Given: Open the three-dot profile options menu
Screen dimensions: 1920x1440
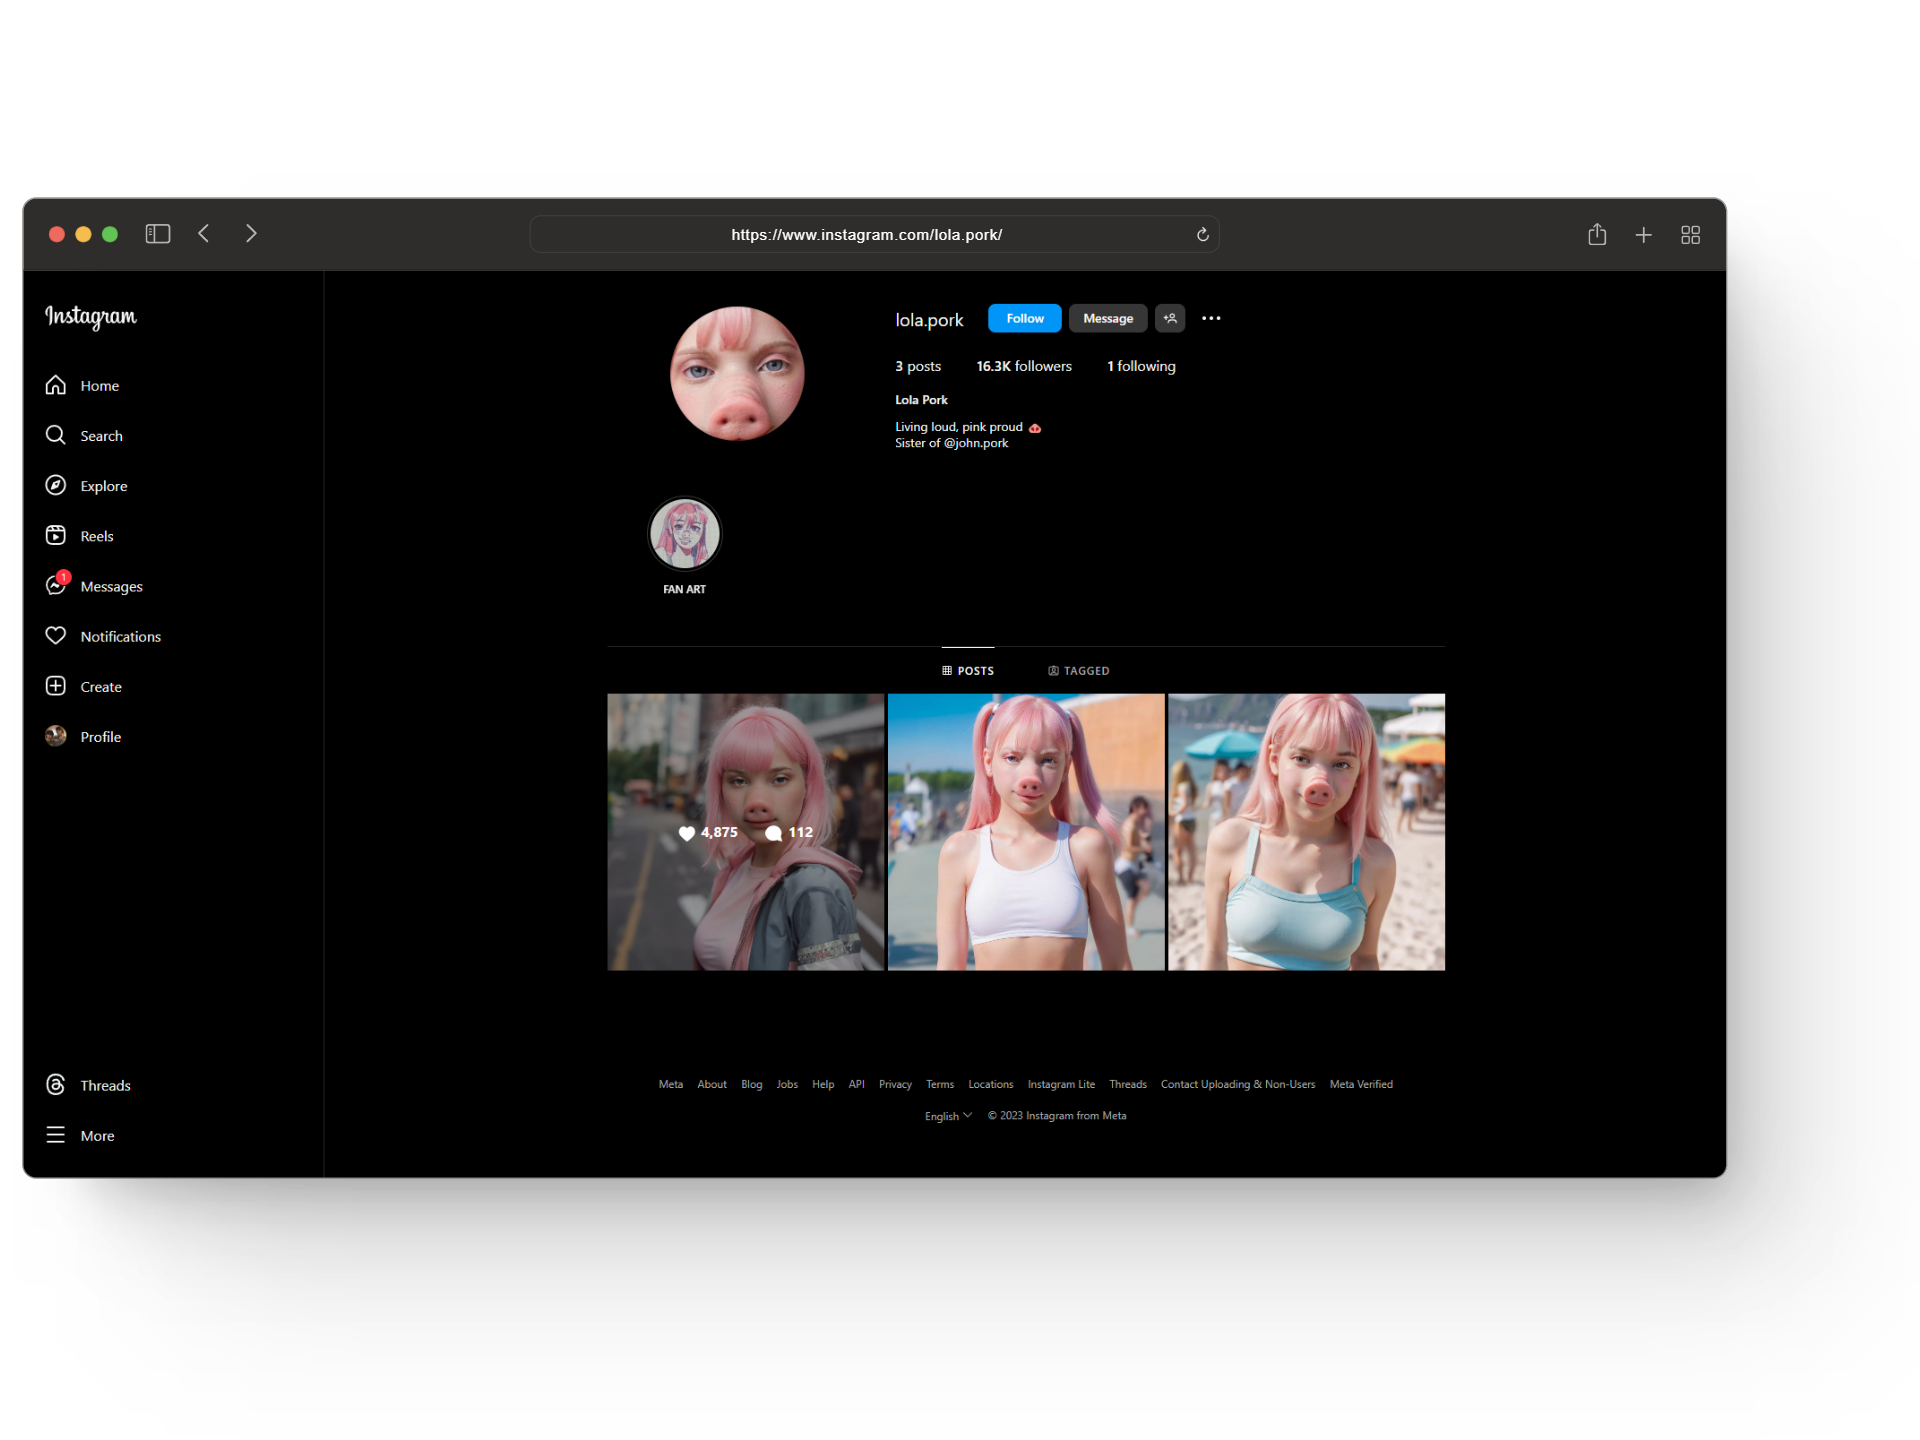Looking at the screenshot, I should (x=1211, y=318).
